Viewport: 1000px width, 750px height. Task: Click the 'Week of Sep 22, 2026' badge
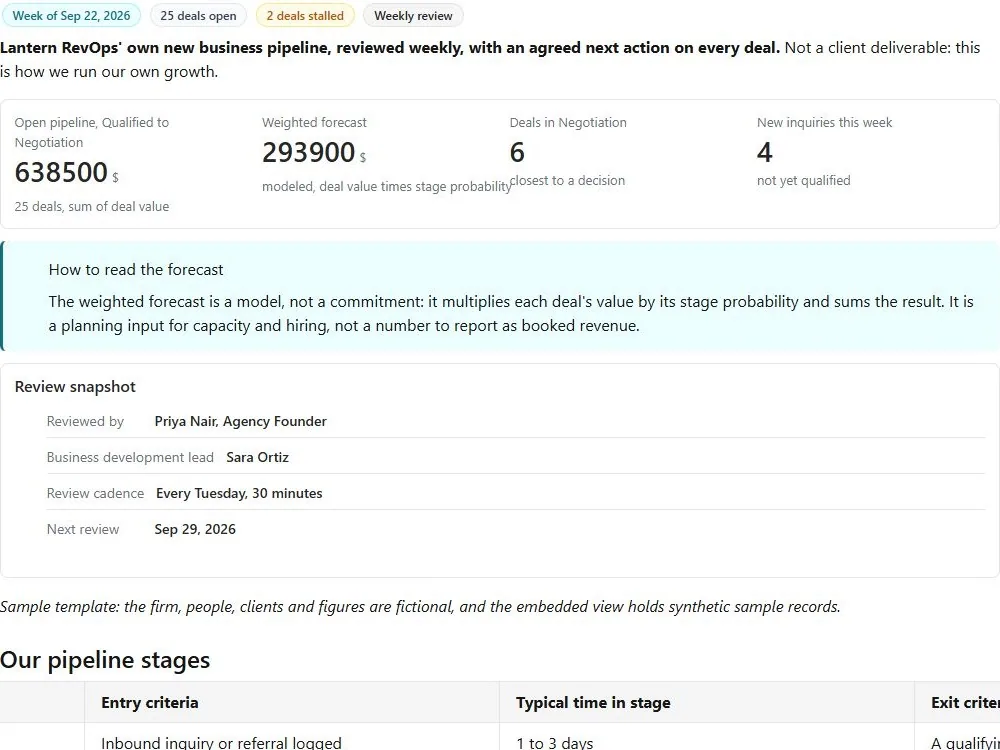click(x=71, y=16)
